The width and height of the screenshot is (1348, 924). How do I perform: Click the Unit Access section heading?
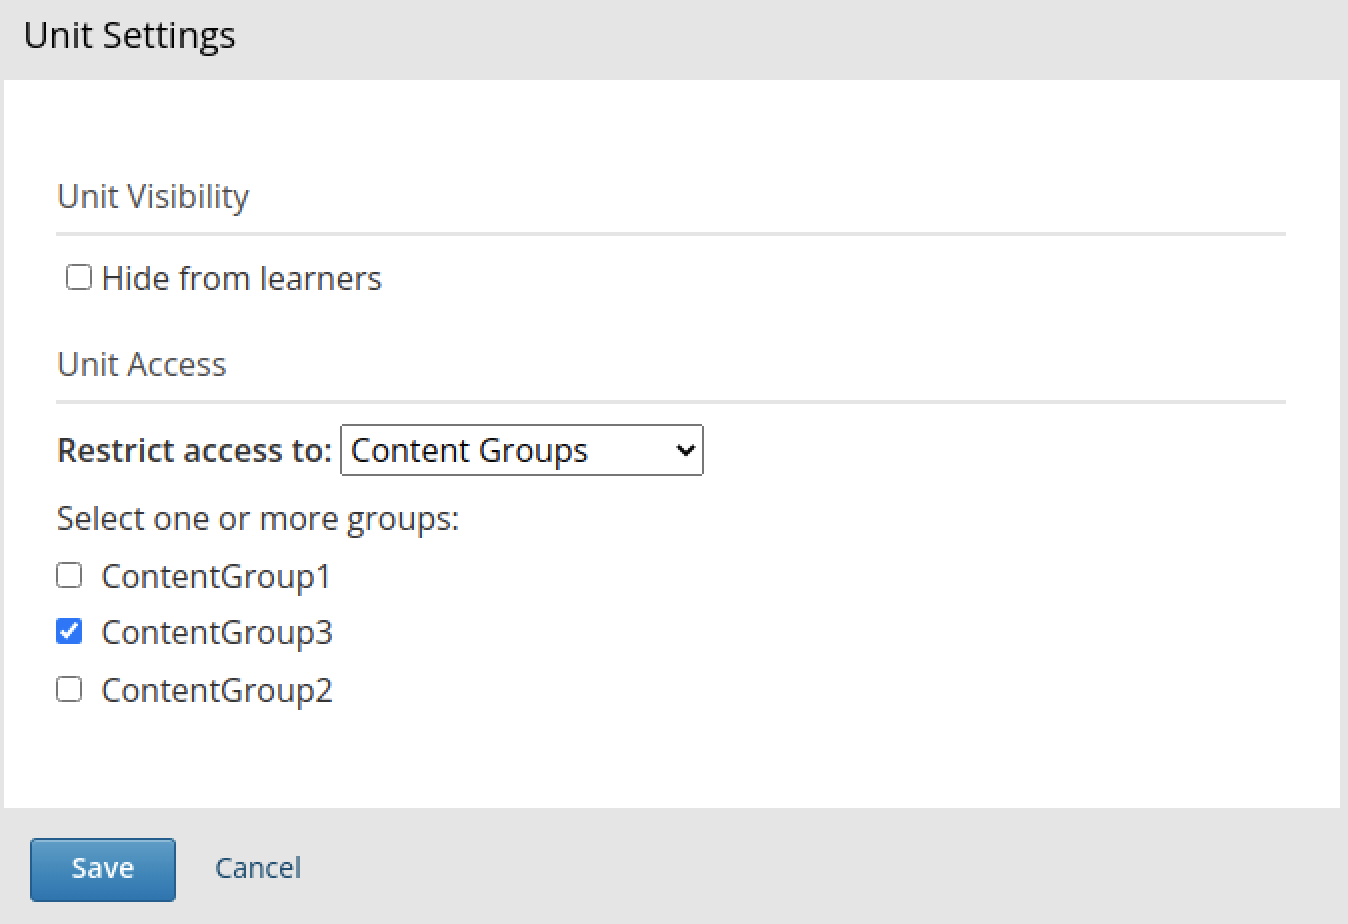[142, 364]
